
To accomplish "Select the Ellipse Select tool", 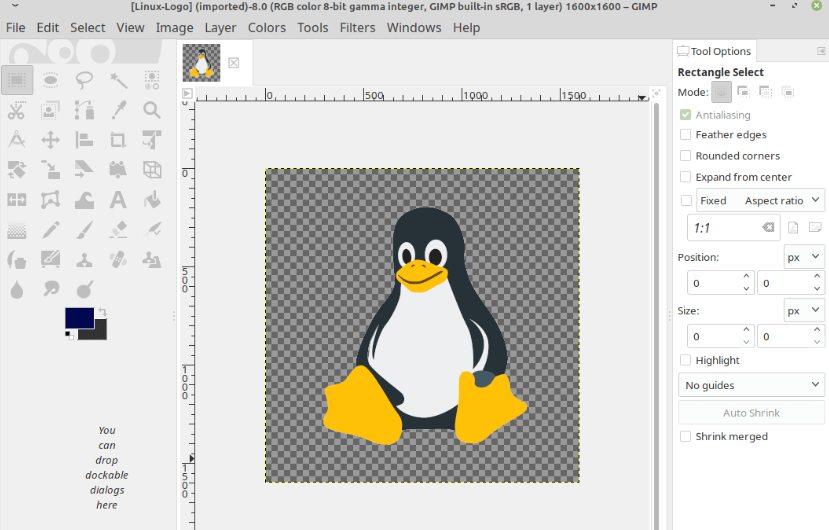I will (51, 80).
